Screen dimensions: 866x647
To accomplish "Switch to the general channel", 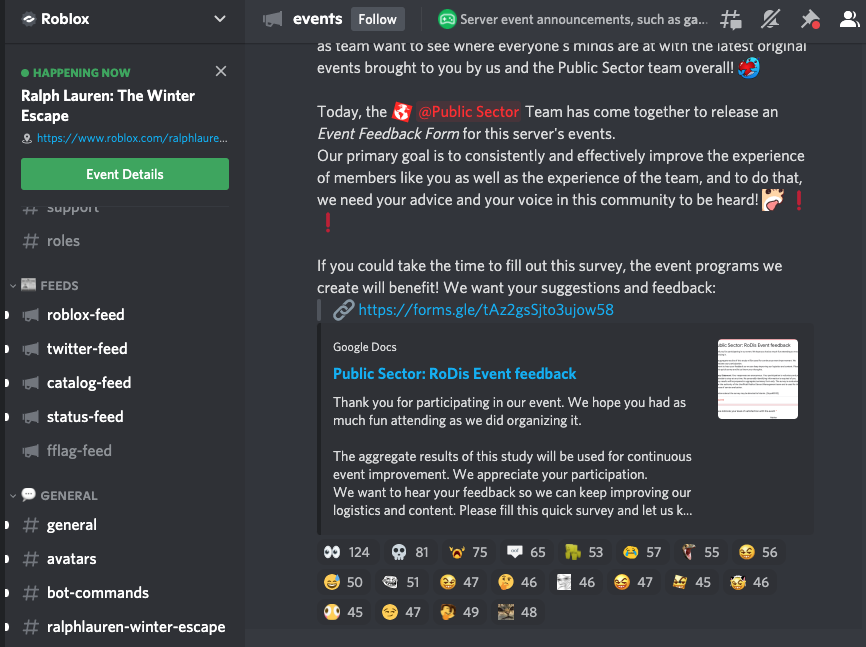I will (71, 525).
